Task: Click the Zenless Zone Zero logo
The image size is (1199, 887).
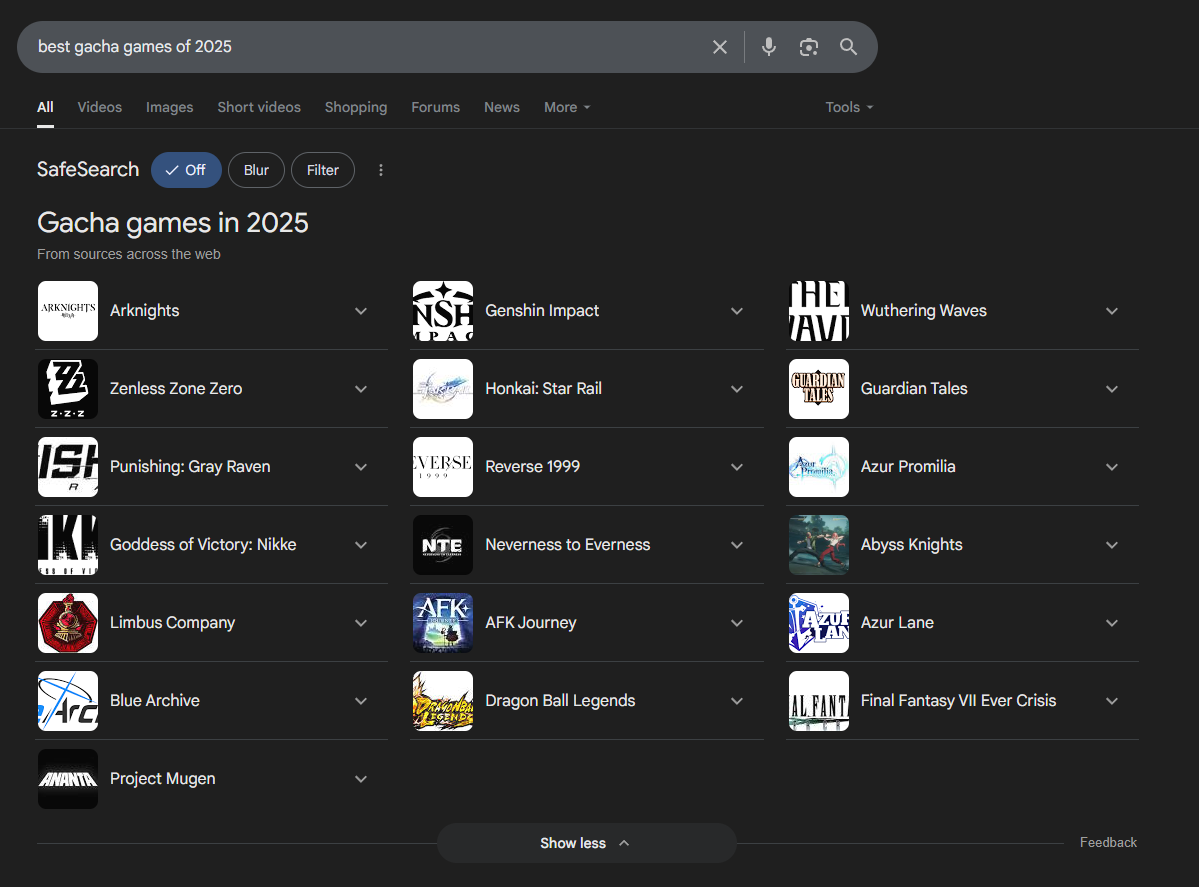Action: pyautogui.click(x=68, y=388)
